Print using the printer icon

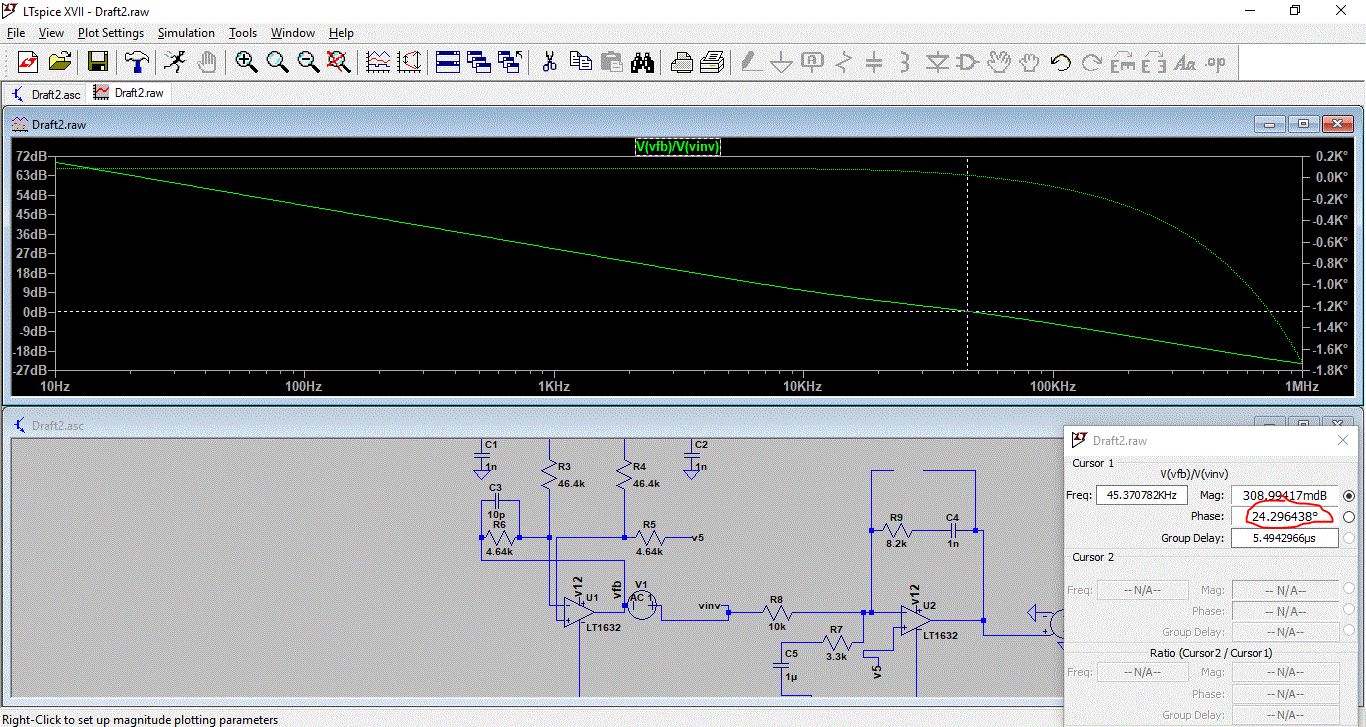pos(712,62)
